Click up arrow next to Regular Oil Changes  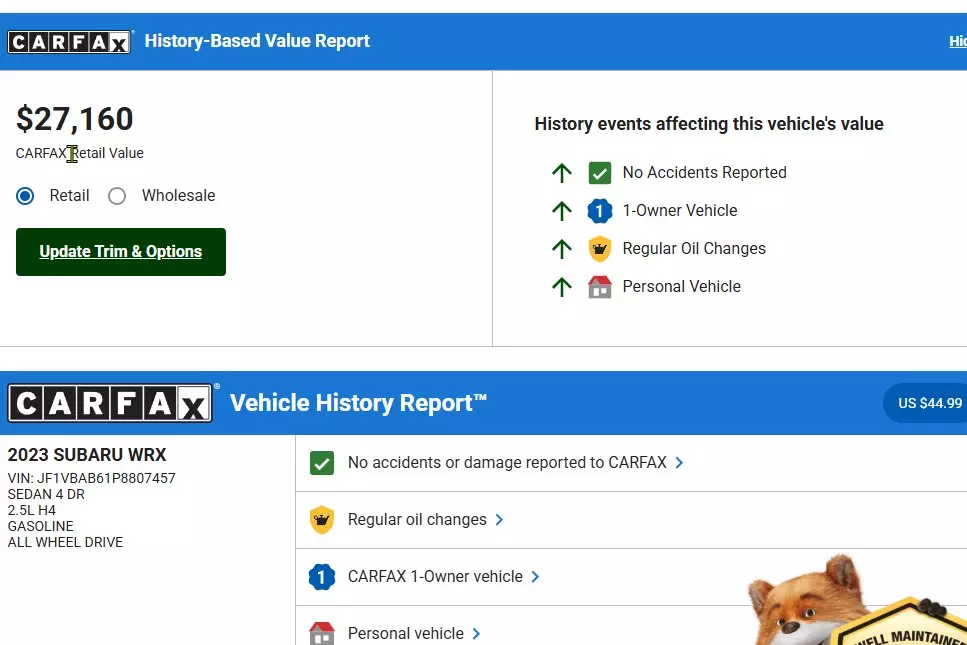(x=561, y=249)
